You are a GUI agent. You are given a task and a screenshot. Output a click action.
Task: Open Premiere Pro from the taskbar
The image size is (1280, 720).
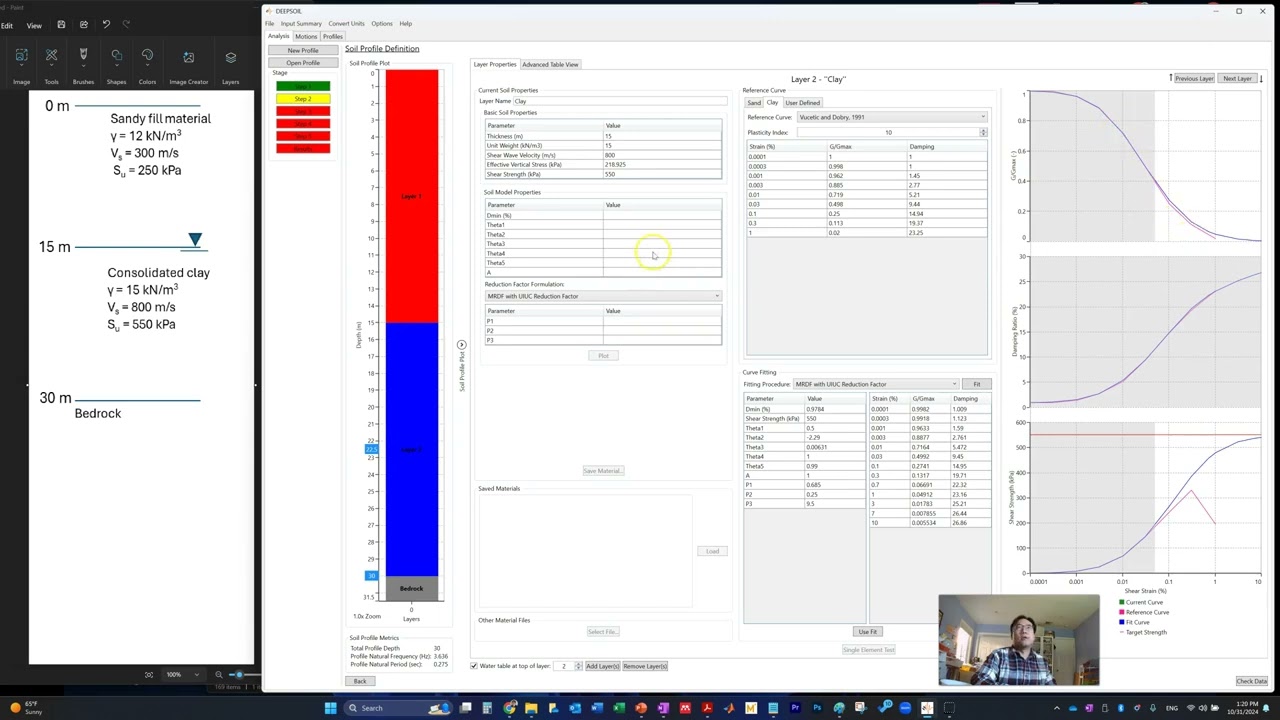(795, 708)
